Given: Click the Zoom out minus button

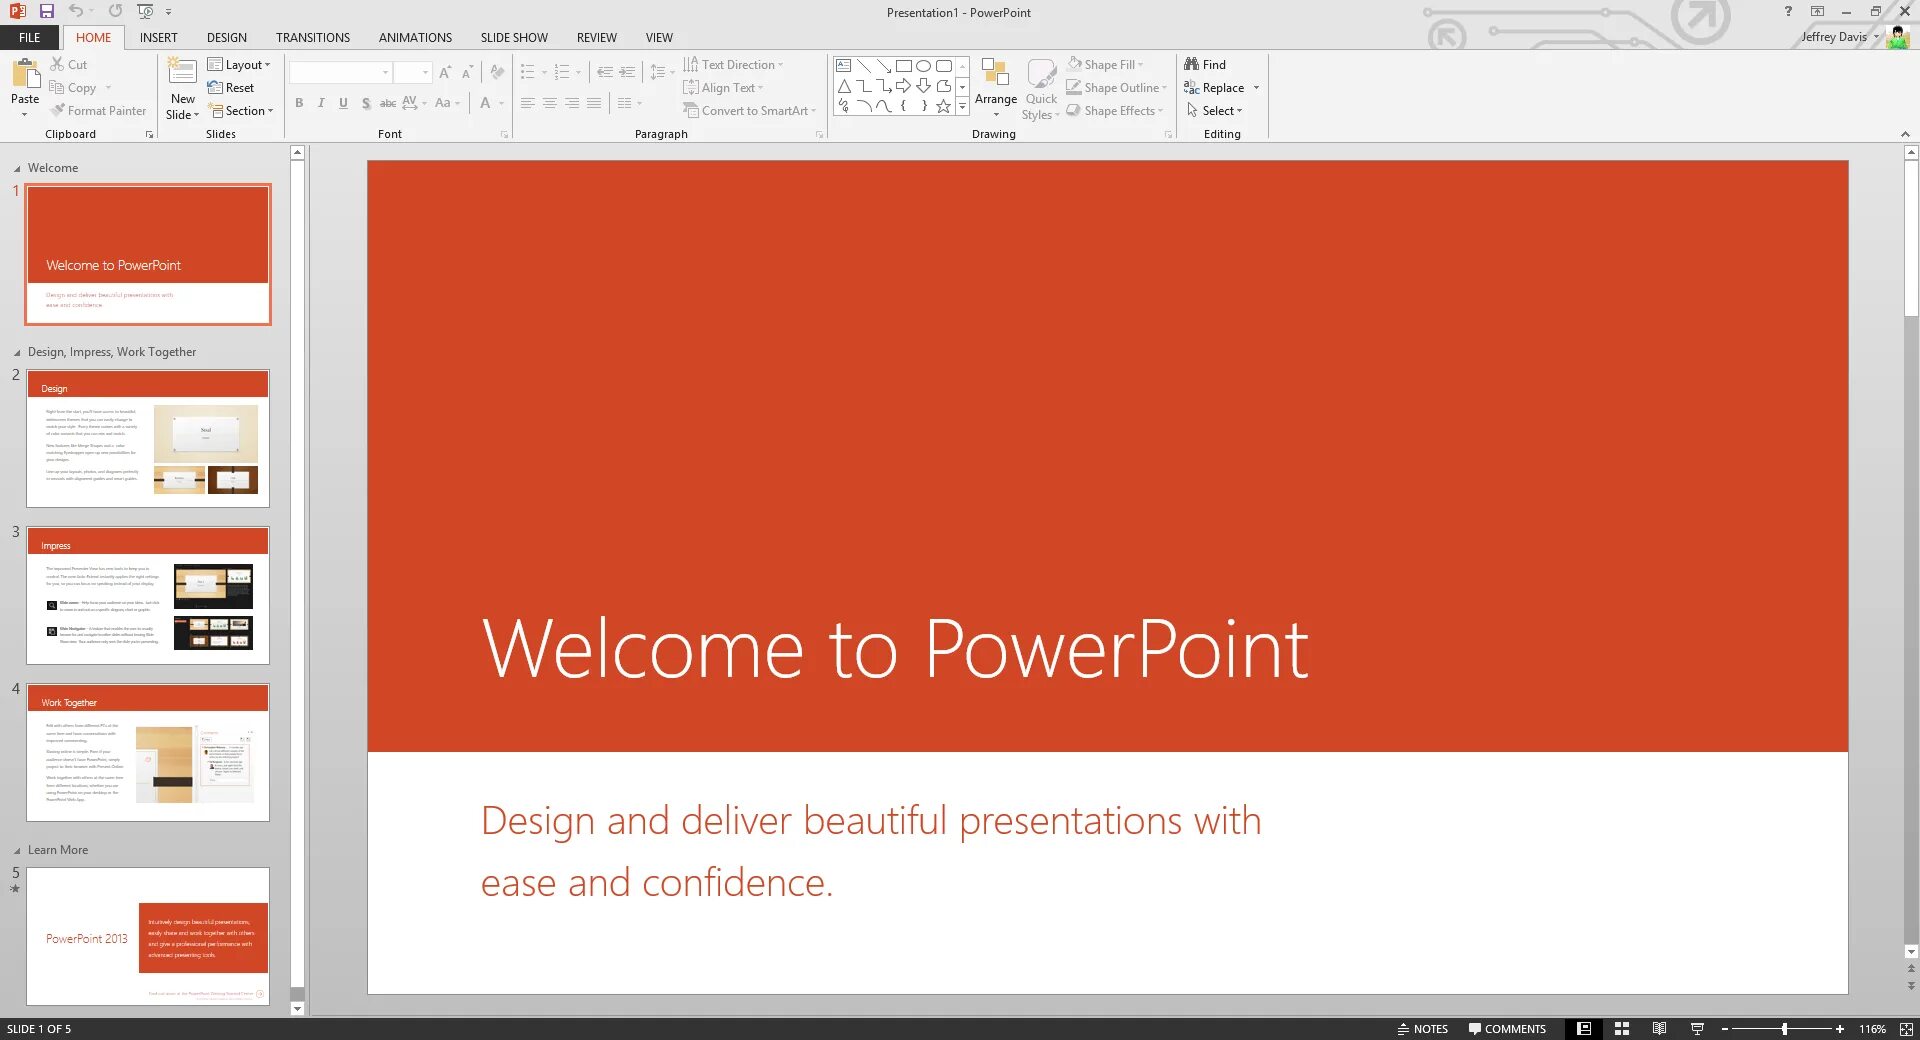Looking at the screenshot, I should [x=1725, y=1029].
